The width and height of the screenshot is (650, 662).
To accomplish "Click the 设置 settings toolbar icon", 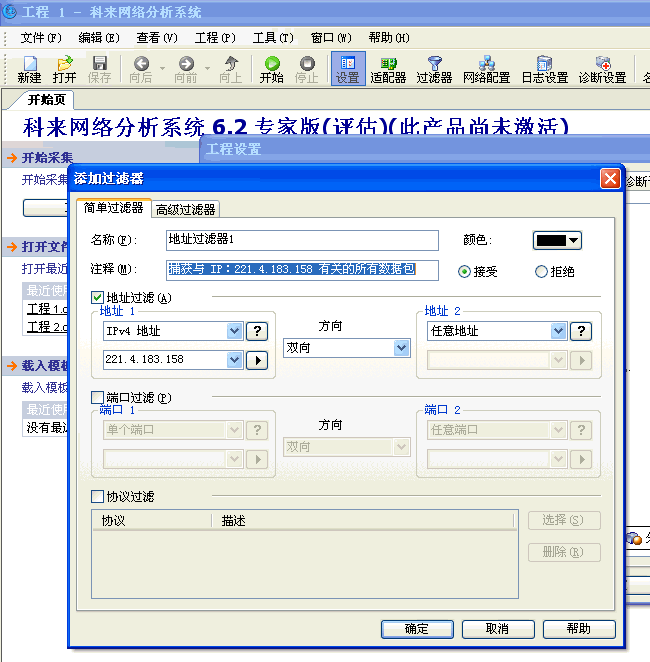I will 348,69.
